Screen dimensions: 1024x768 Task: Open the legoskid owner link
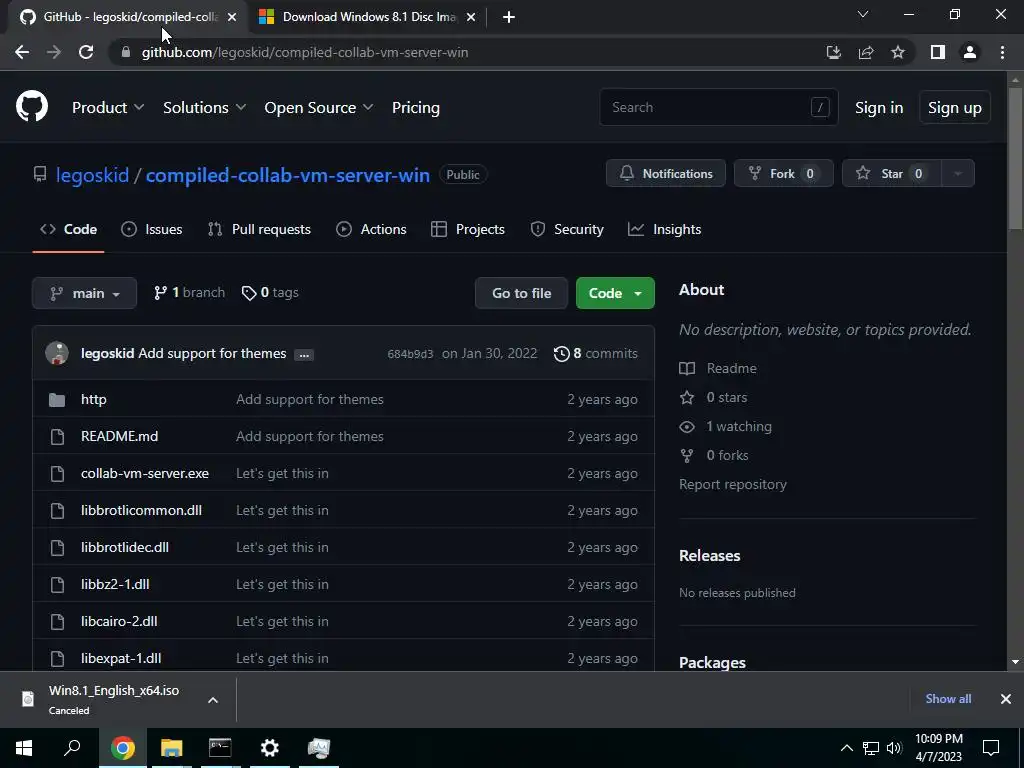[x=92, y=175]
